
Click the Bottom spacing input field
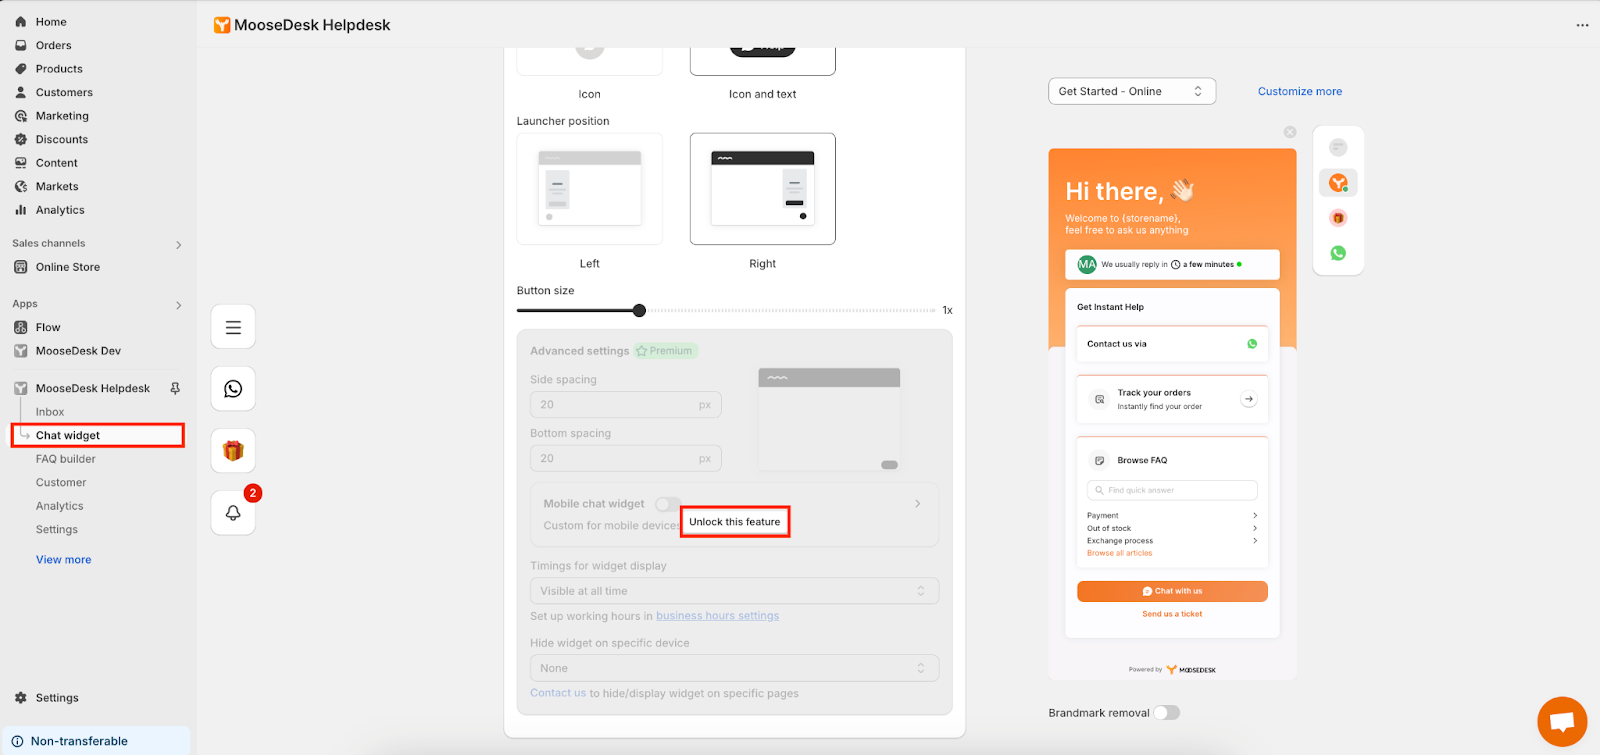(625, 458)
